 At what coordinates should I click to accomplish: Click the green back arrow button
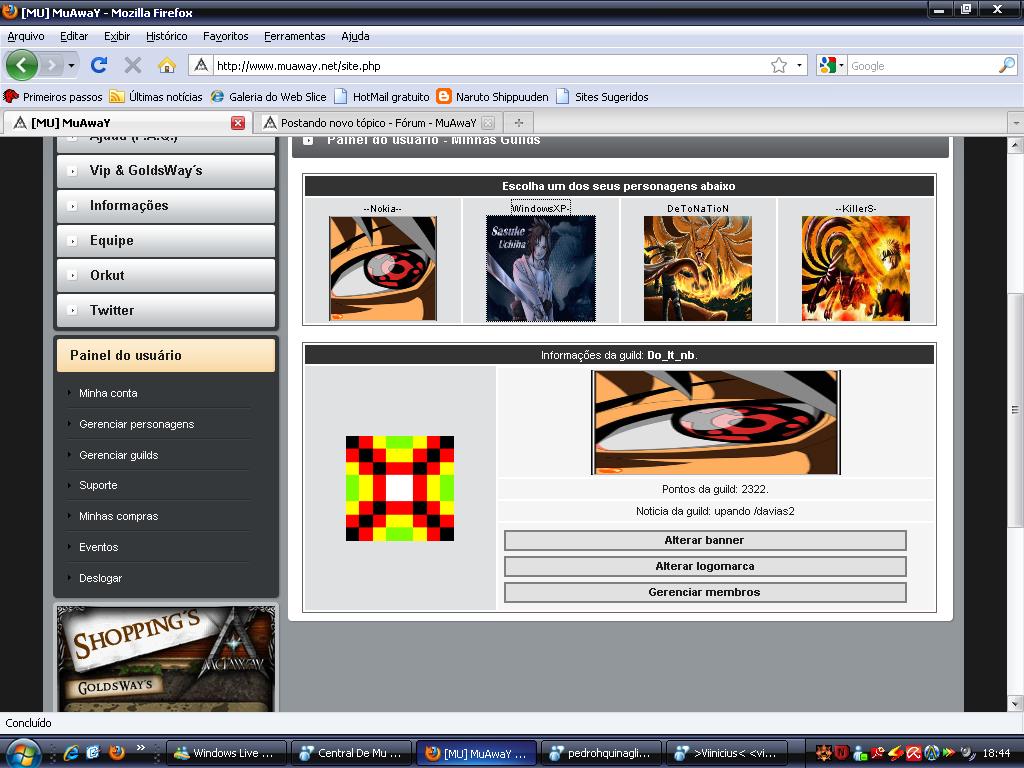pyautogui.click(x=21, y=65)
